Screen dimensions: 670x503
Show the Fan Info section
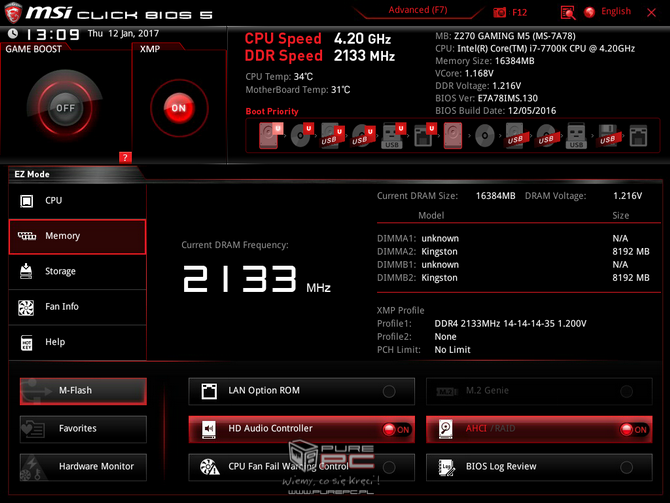coord(77,307)
